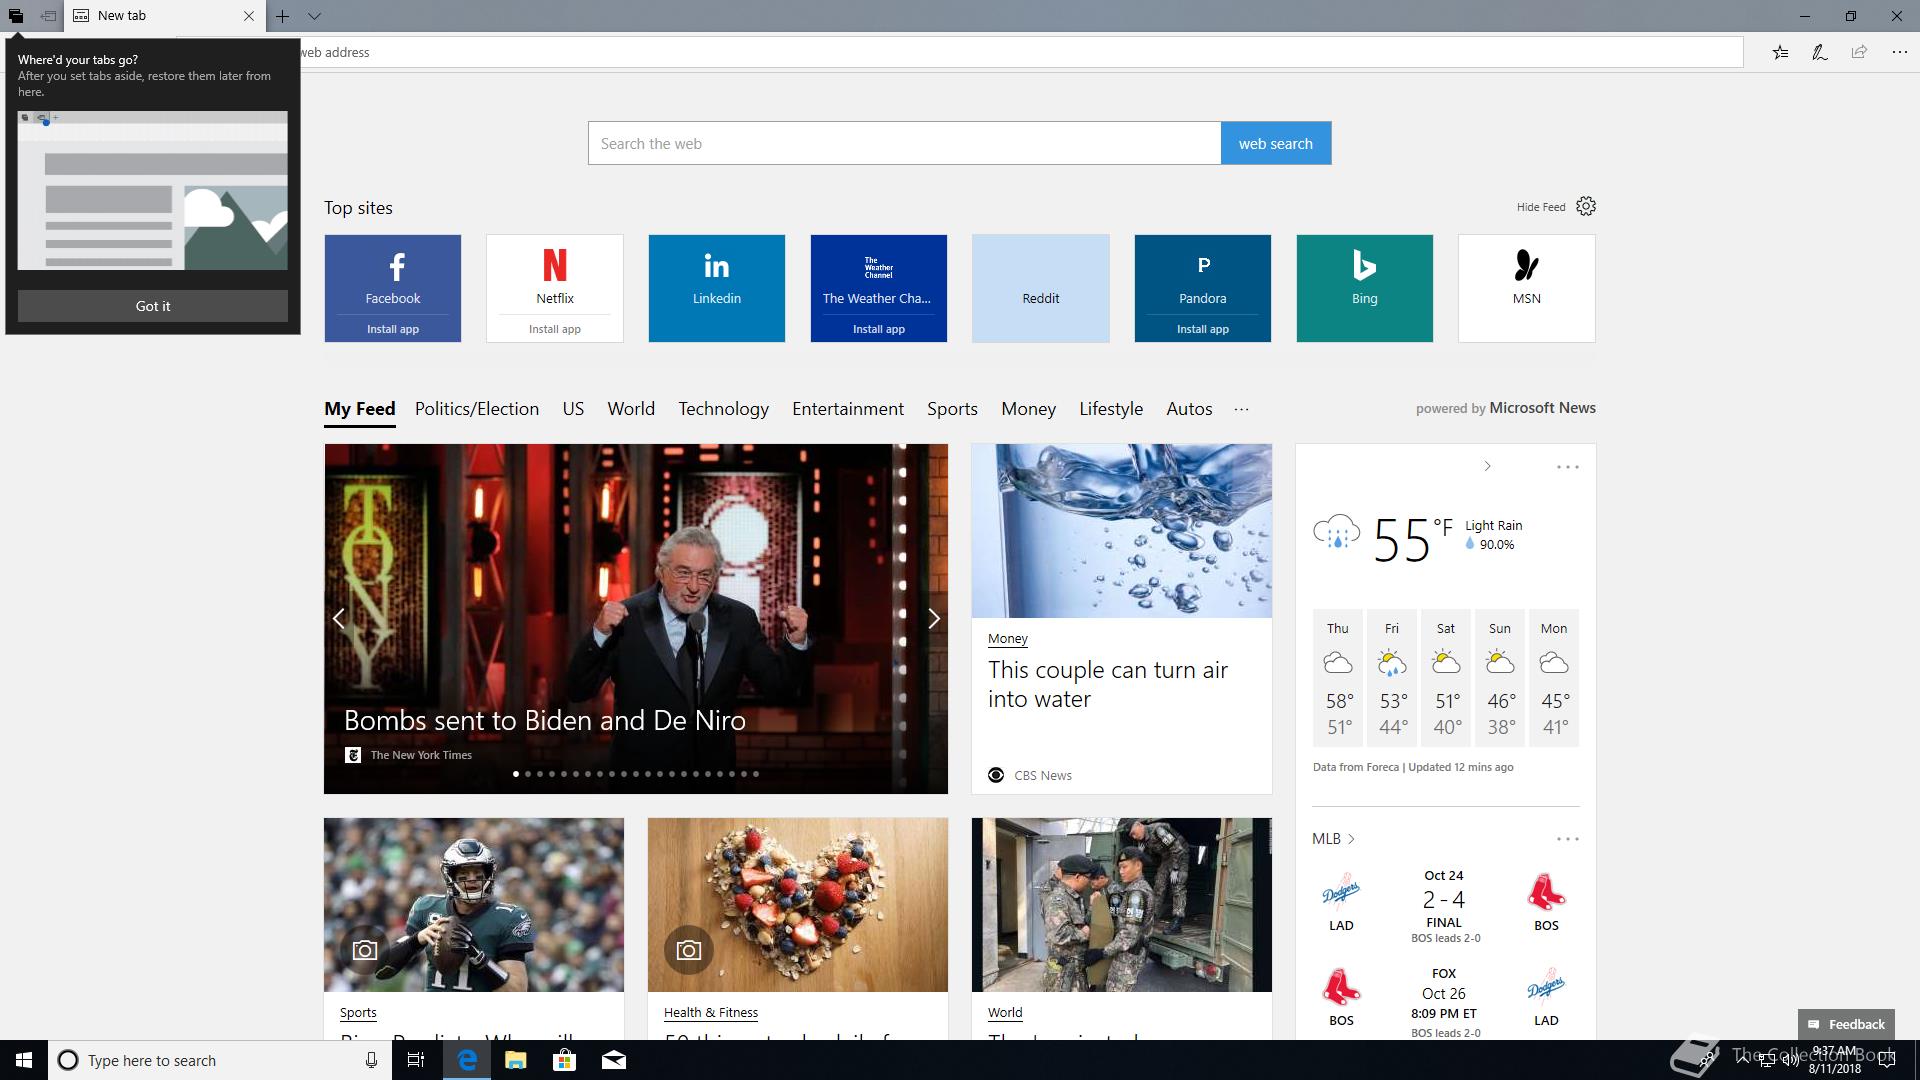
Task: Open the Netflix top site tile
Action: pos(555,274)
